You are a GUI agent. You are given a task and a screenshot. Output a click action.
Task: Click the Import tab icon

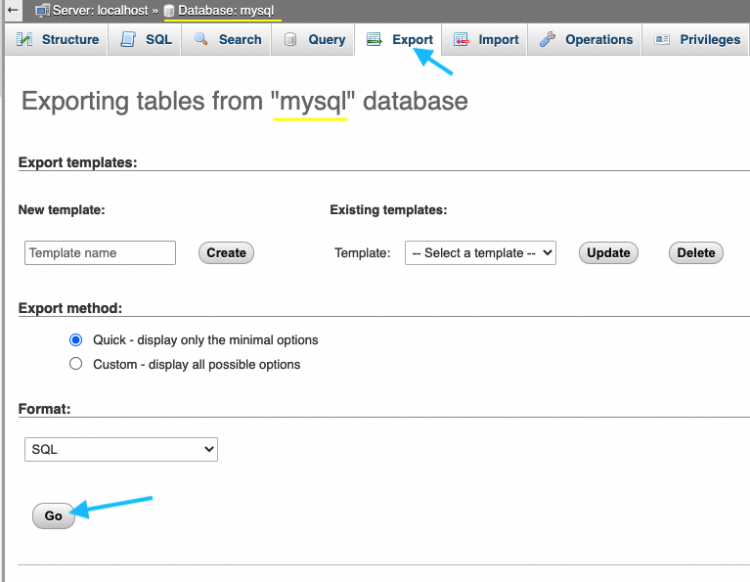coord(461,39)
